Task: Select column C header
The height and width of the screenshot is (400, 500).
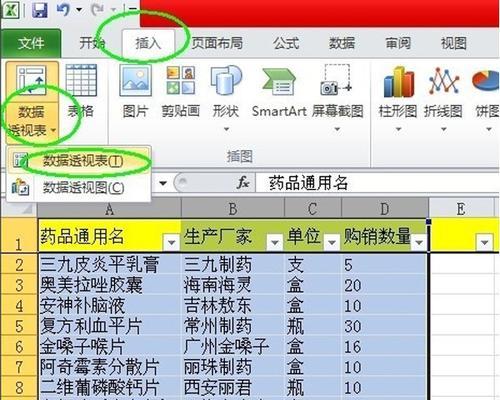Action: click(x=313, y=209)
